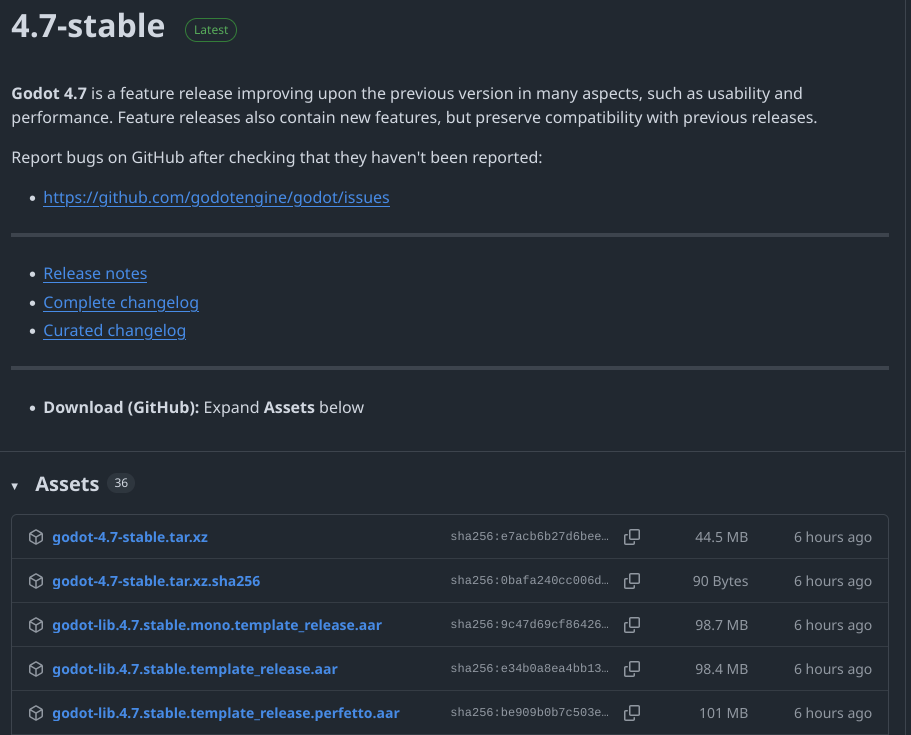Copy hash of mono.template_release.aar asset
911x735 pixels.
point(632,625)
